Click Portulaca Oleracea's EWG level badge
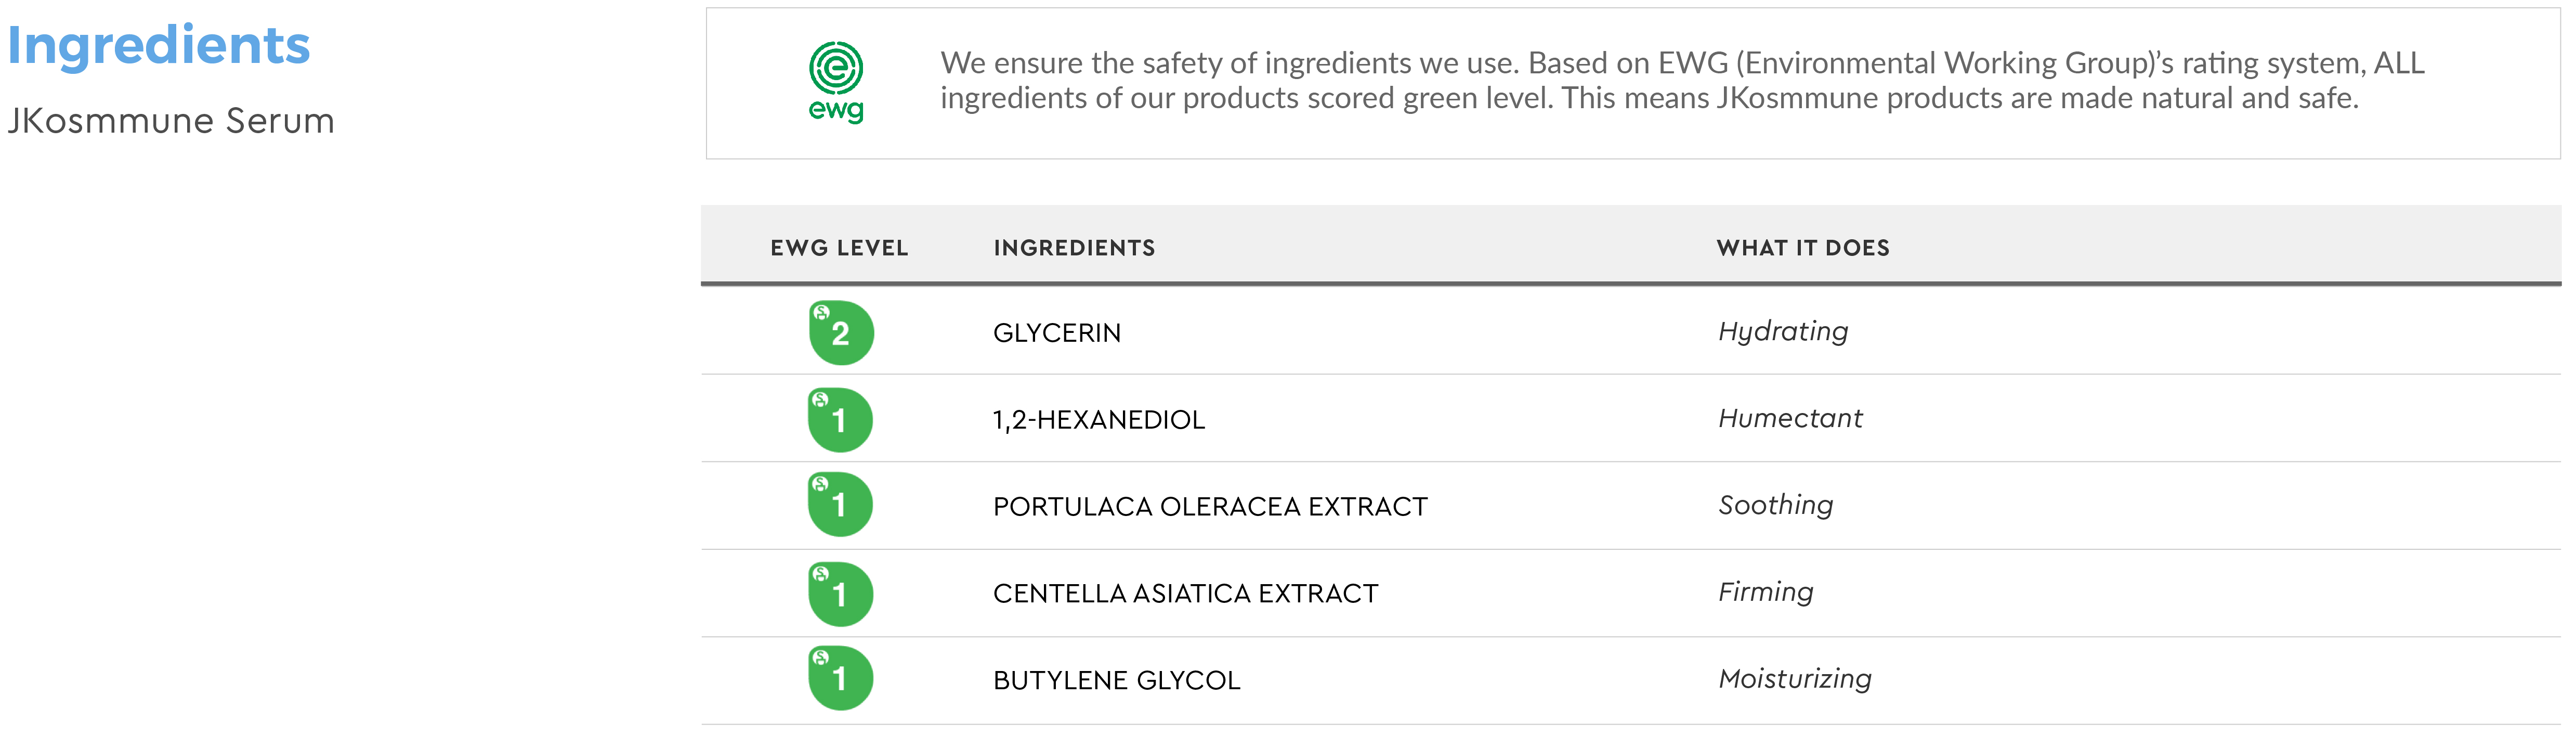 pyautogui.click(x=840, y=505)
